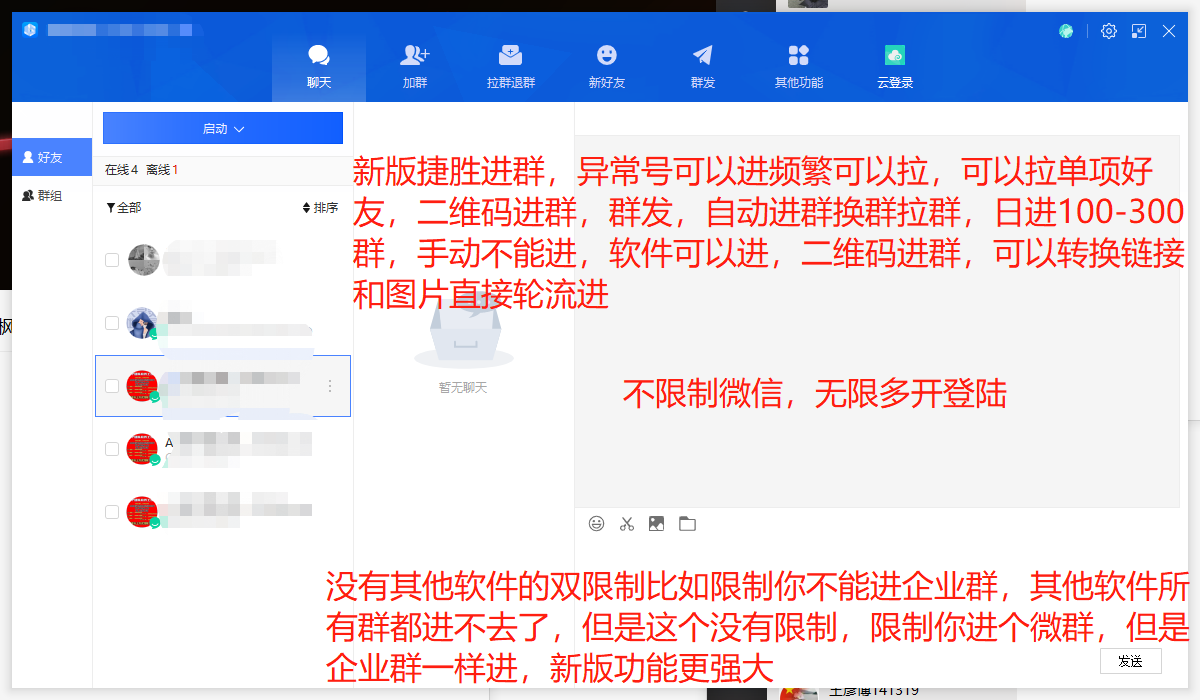Click the 其他功能 grid icon
This screenshot has width=1200, height=700.
[x=799, y=66]
